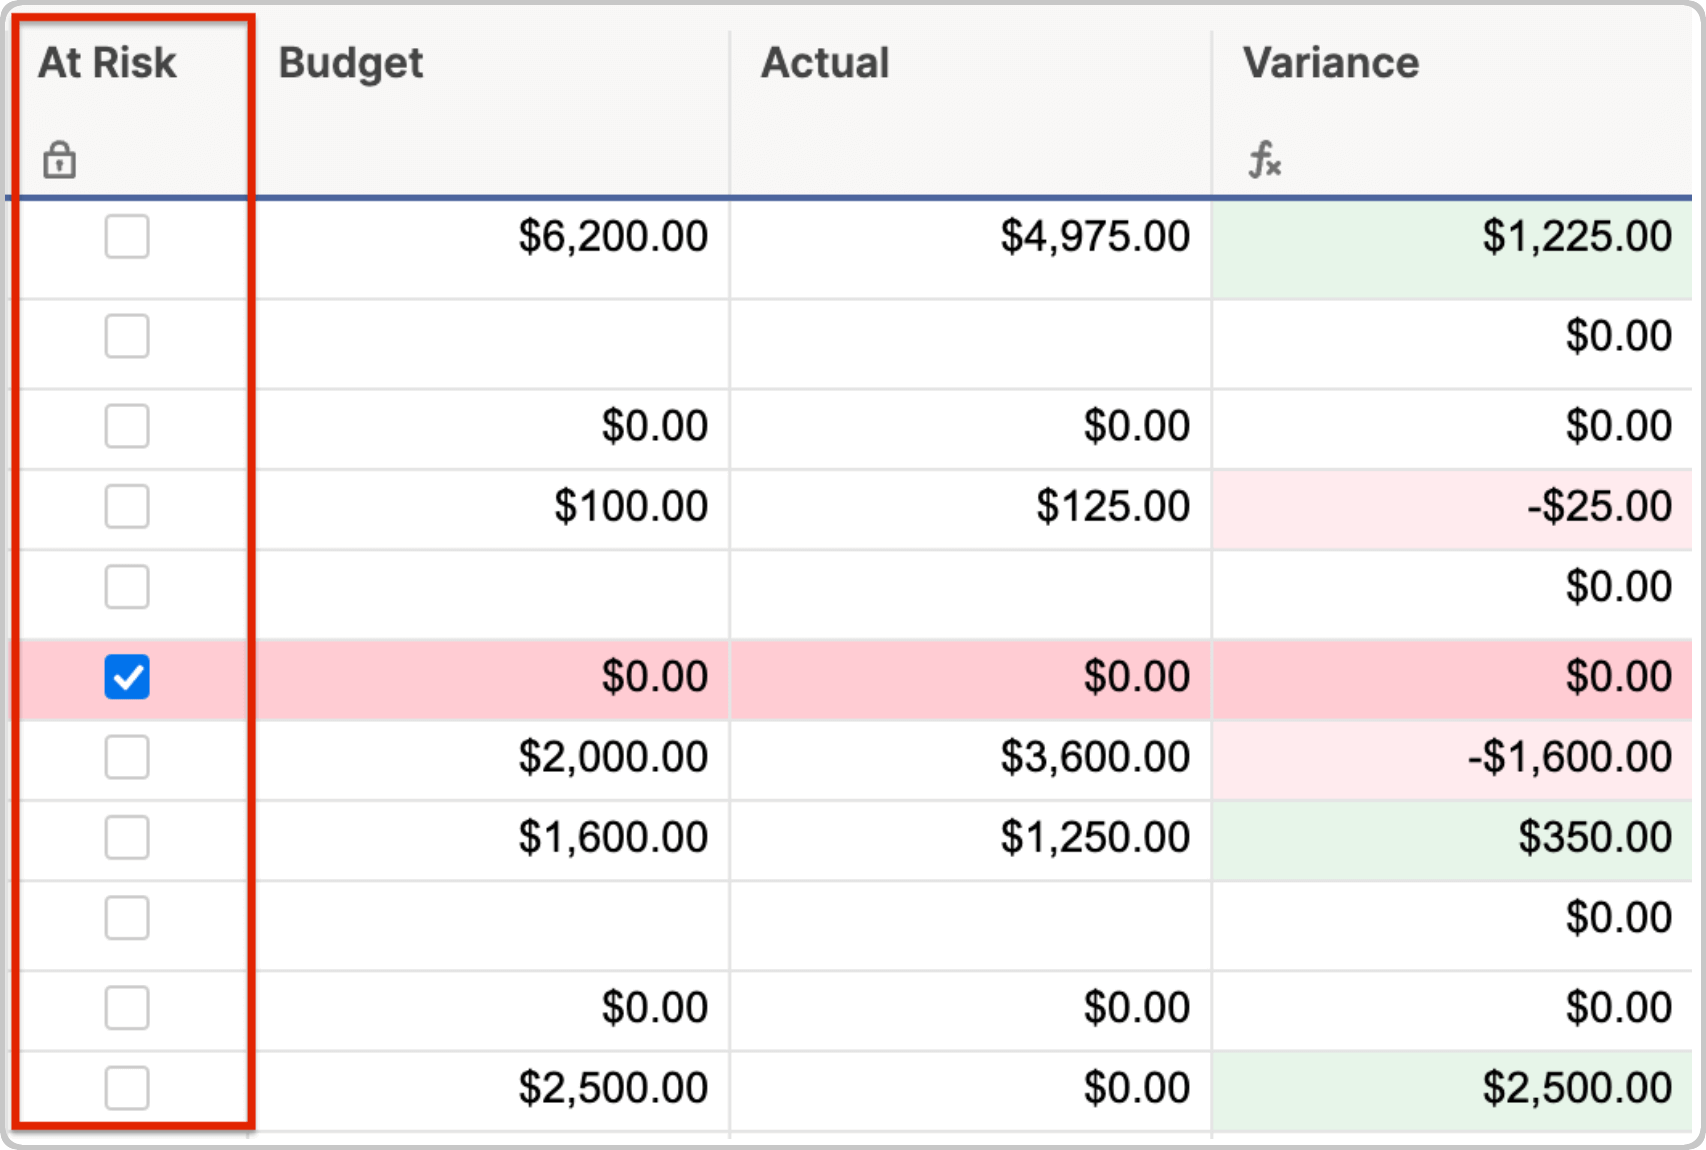The image size is (1706, 1150).
Task: Flag At Risk in the $2,500.00 budget row
Action: point(127,1088)
